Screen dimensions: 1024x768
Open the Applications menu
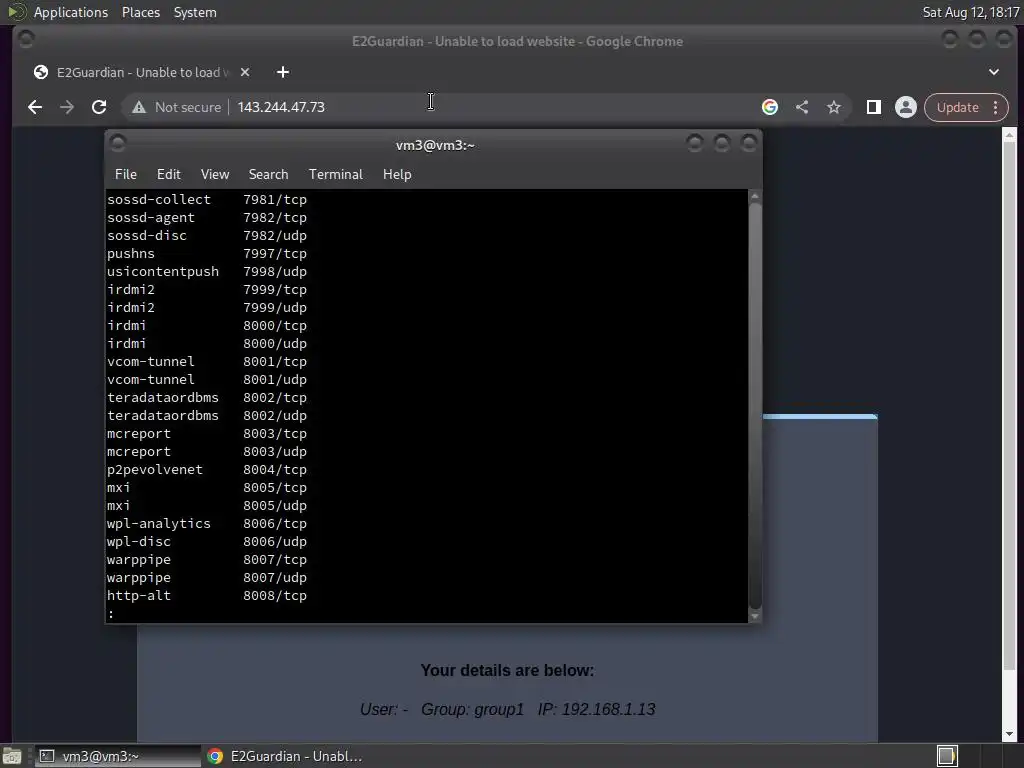[71, 12]
